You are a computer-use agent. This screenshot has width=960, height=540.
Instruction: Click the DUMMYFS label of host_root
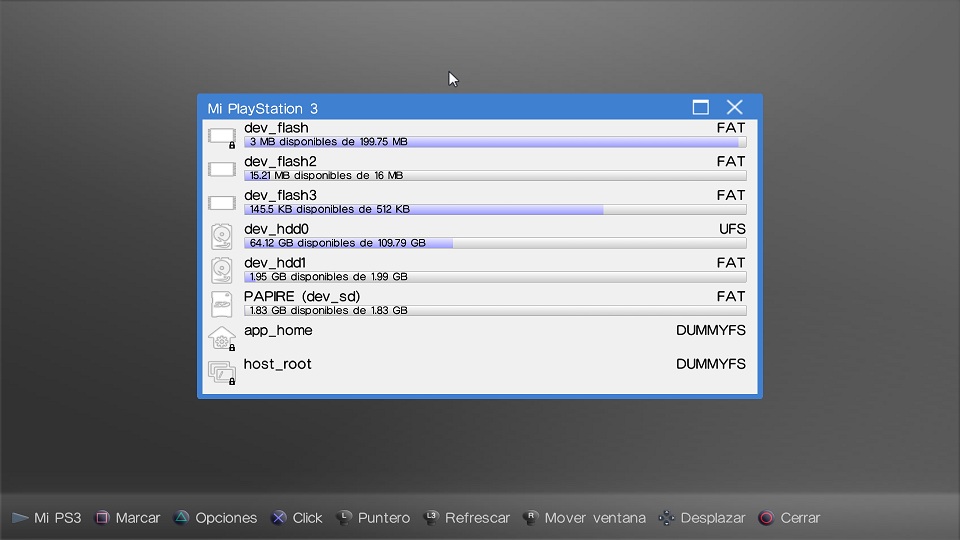(x=711, y=364)
